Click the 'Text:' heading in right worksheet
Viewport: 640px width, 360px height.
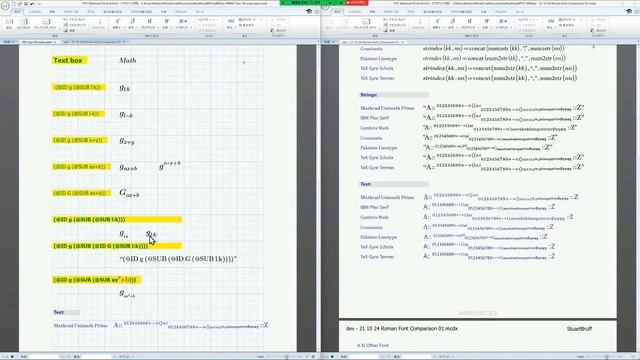tap(365, 184)
